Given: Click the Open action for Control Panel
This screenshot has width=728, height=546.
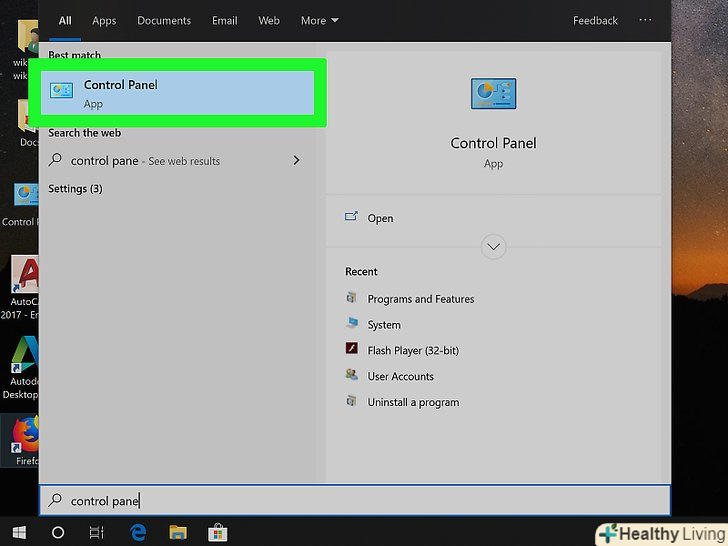Looking at the screenshot, I should [380, 218].
